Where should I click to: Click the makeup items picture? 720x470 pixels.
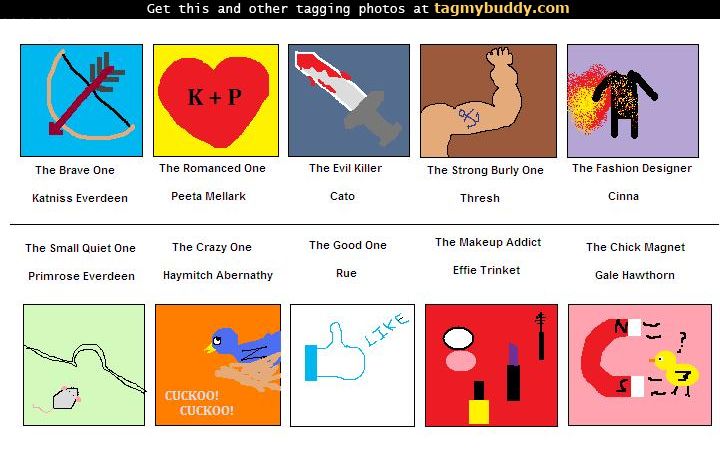pos(491,365)
